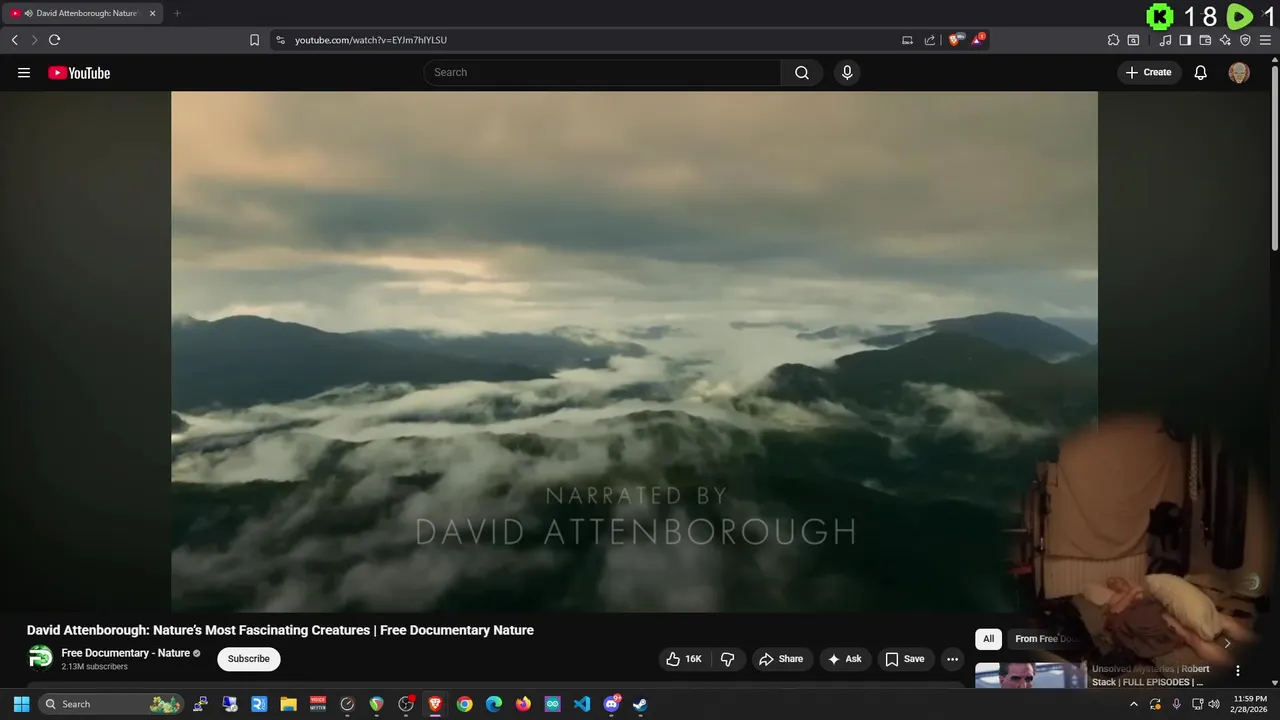The height and width of the screenshot is (720, 1280).
Task: Open Microsoft Edge from taskbar
Action: tap(494, 704)
